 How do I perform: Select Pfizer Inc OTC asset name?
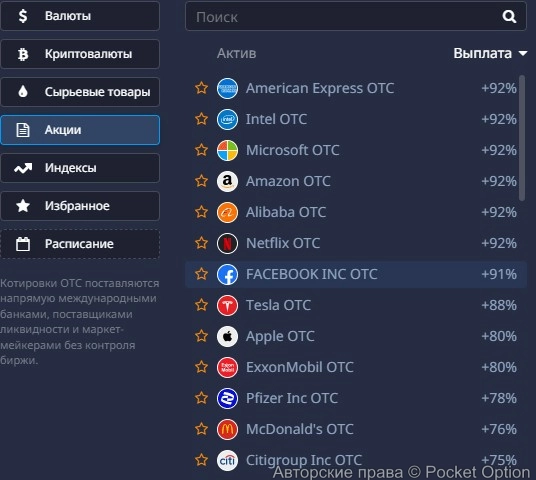pyautogui.click(x=292, y=398)
